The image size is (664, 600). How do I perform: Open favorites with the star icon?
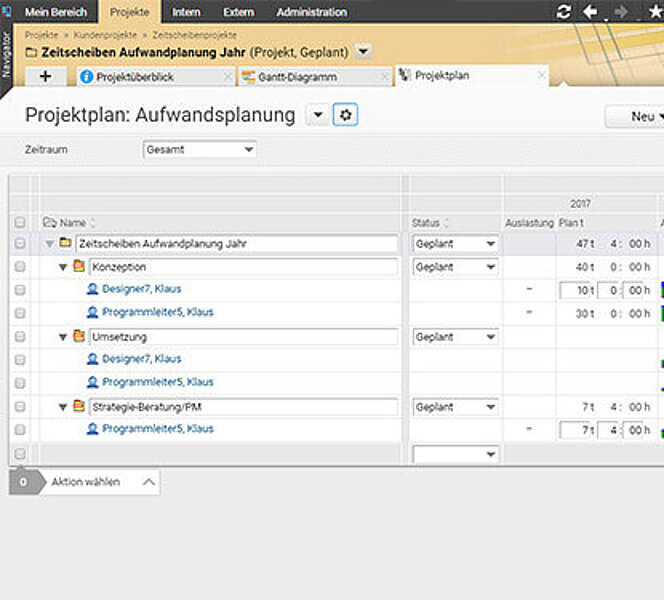pyautogui.click(x=656, y=11)
